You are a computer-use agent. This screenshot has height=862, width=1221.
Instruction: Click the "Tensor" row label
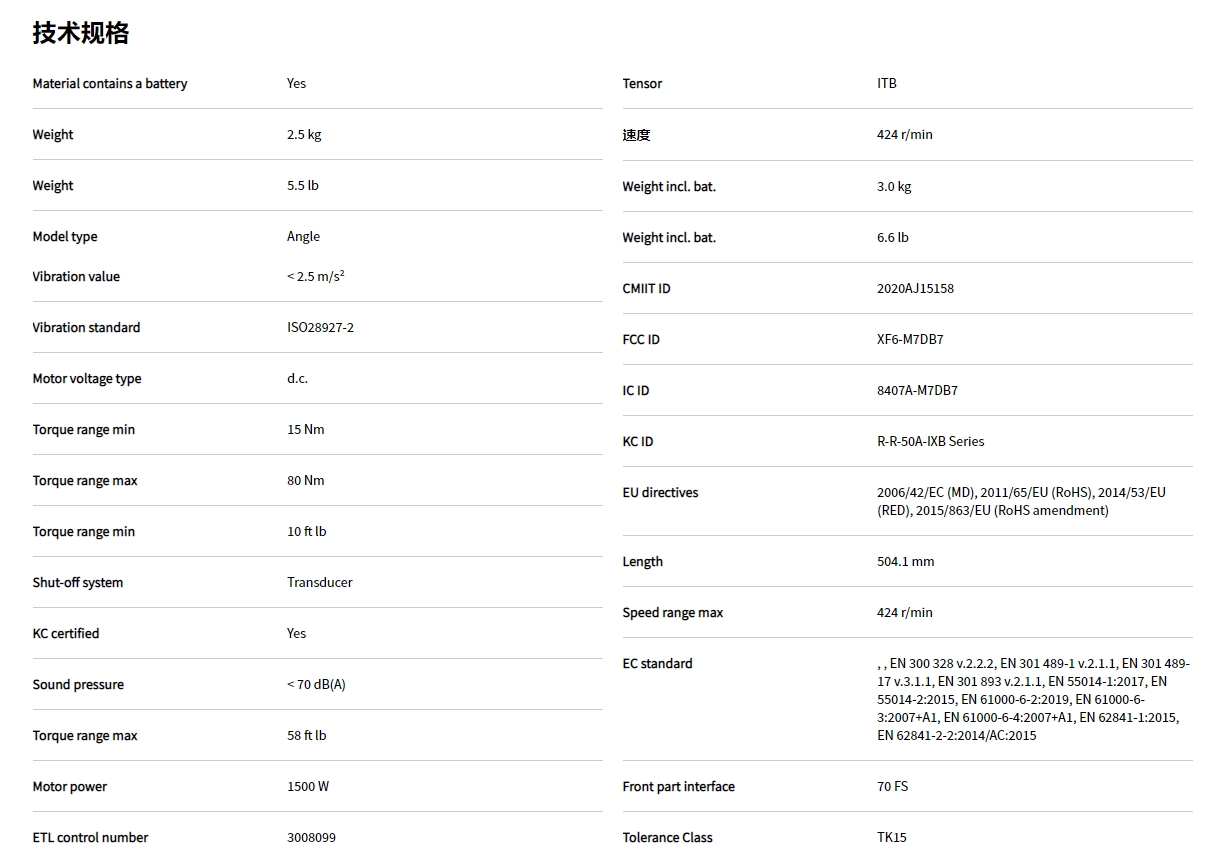(642, 84)
